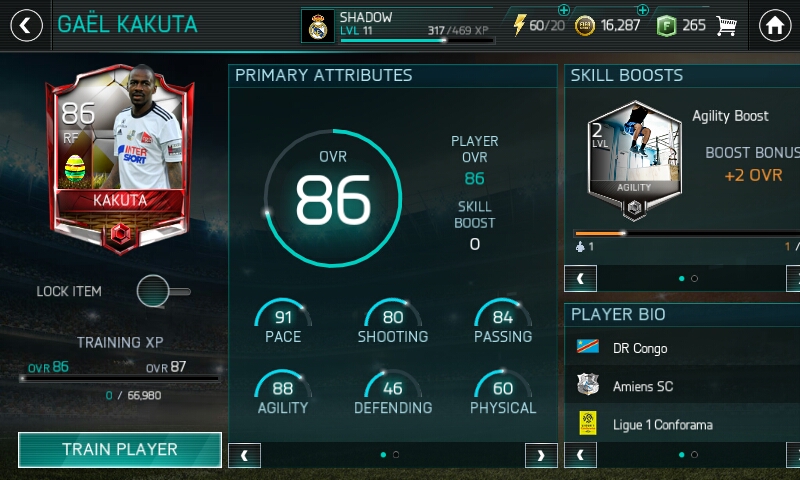Open the store shopping cart
The width and height of the screenshot is (800, 480).
726,26
